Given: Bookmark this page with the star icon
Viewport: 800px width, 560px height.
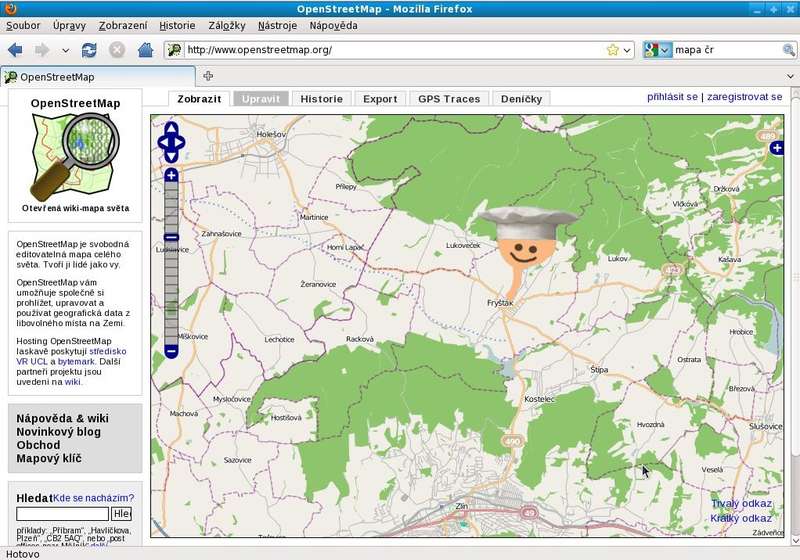Looking at the screenshot, I should [613, 50].
